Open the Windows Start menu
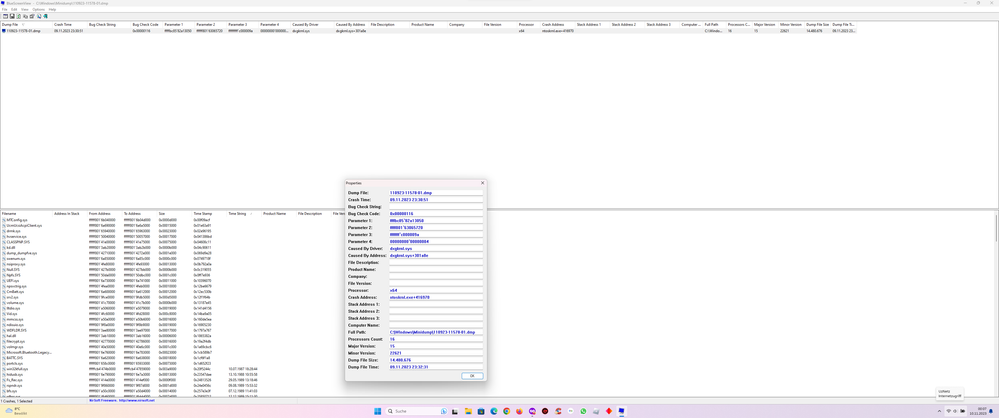999x418 pixels. pyautogui.click(x=378, y=411)
